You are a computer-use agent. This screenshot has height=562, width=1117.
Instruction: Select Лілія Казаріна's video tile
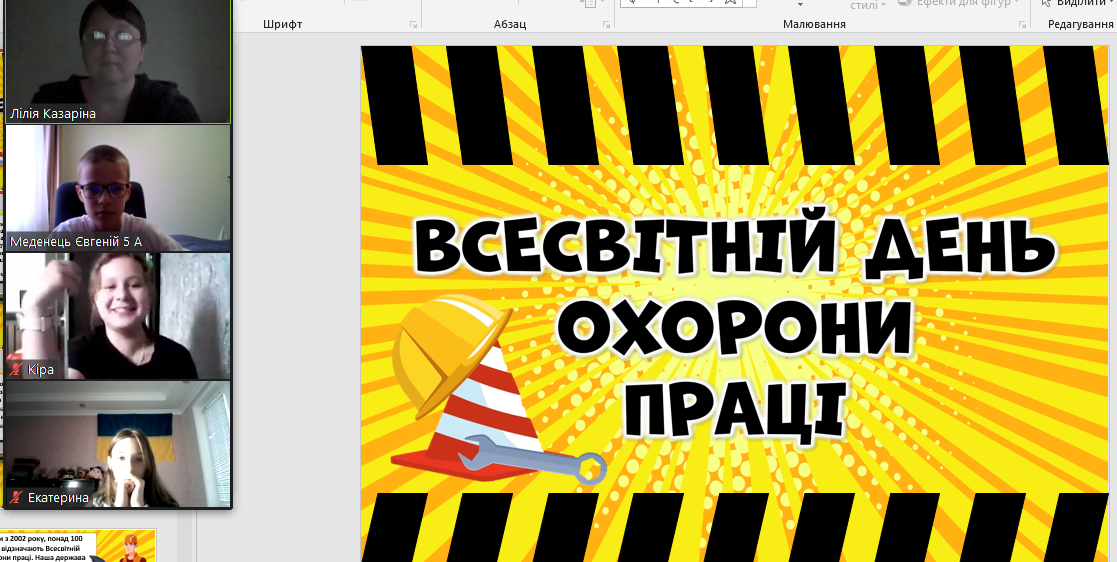118,61
